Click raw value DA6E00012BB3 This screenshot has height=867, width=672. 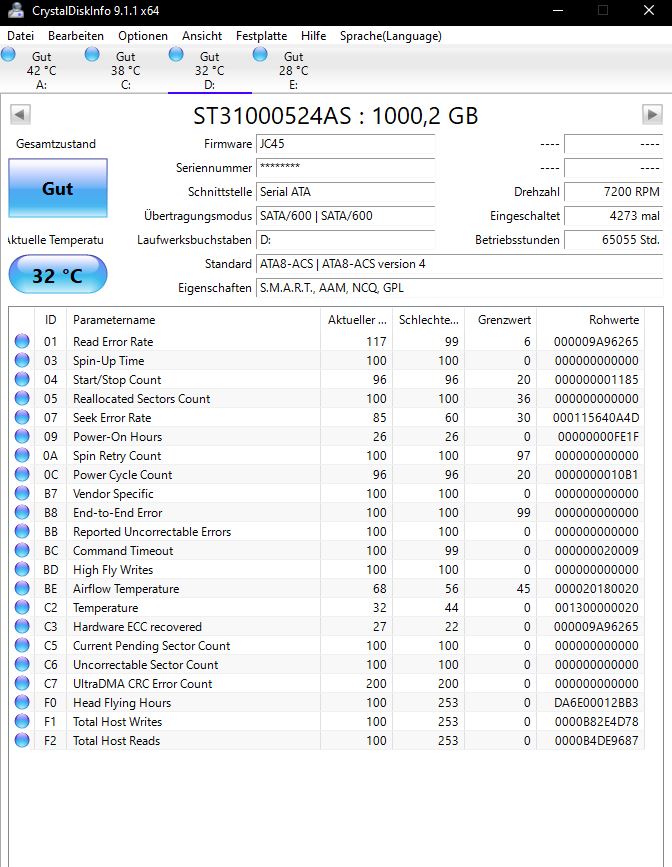click(x=596, y=703)
